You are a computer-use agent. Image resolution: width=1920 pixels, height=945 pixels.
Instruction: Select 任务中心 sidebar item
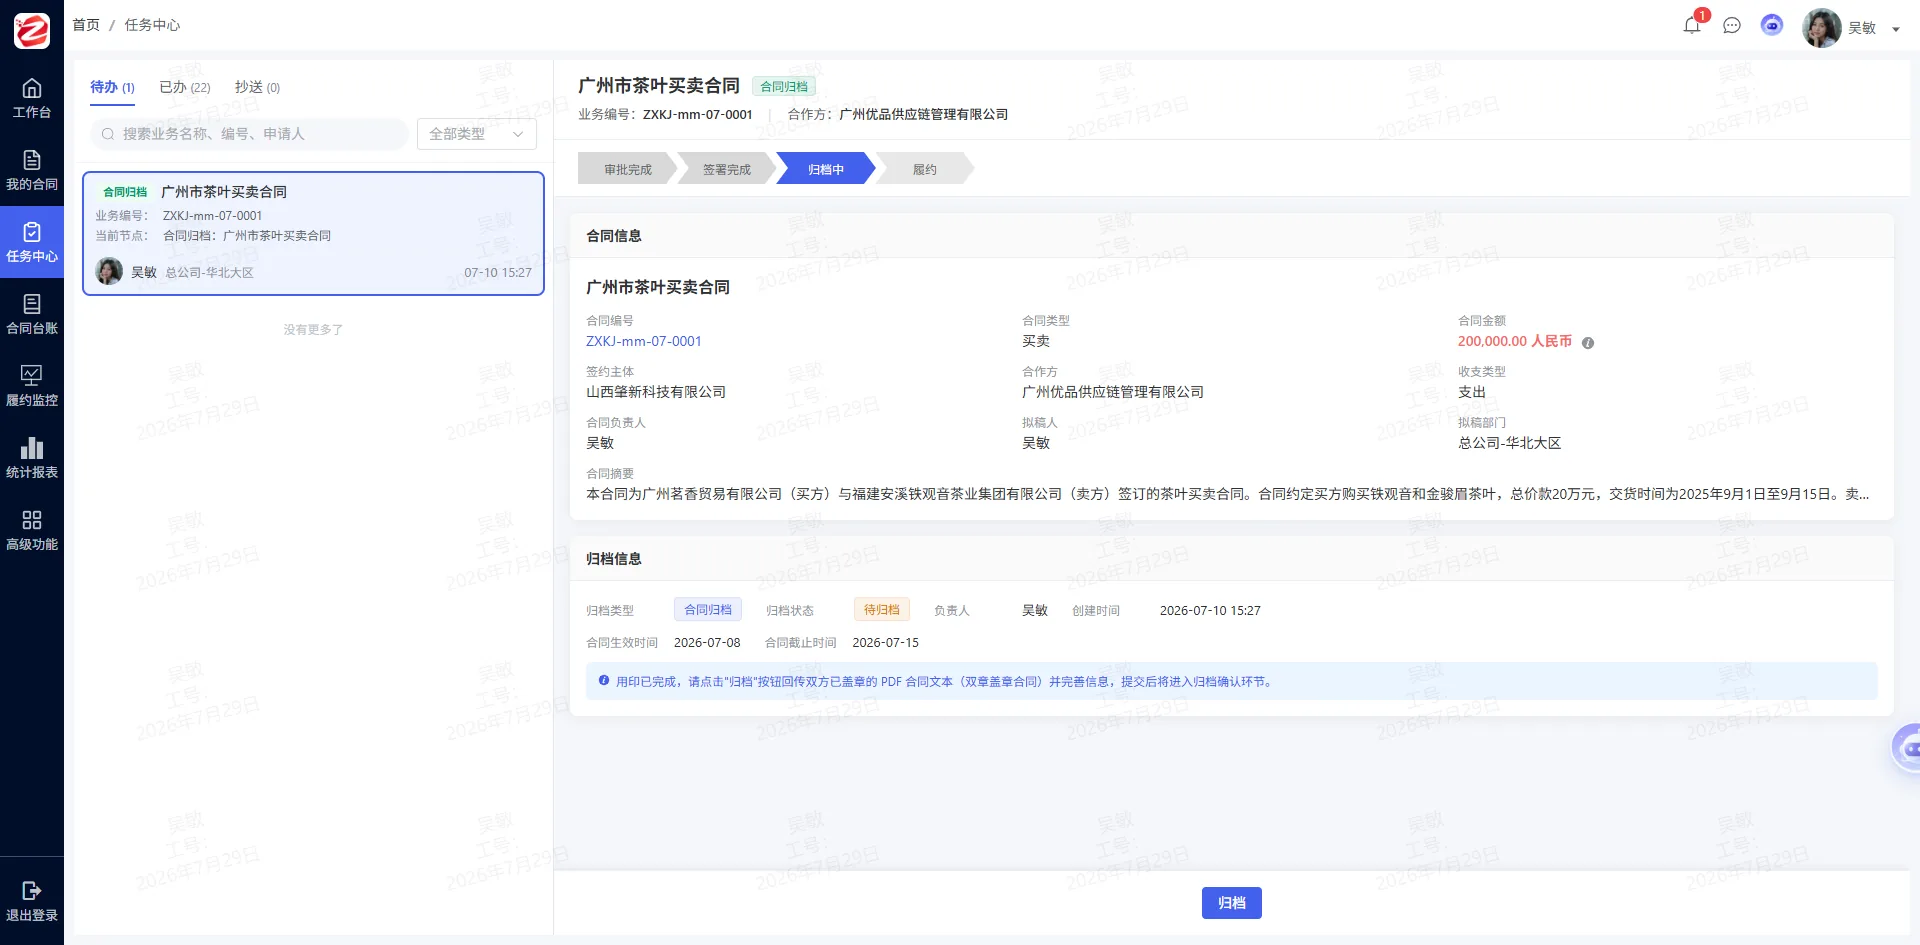32,242
